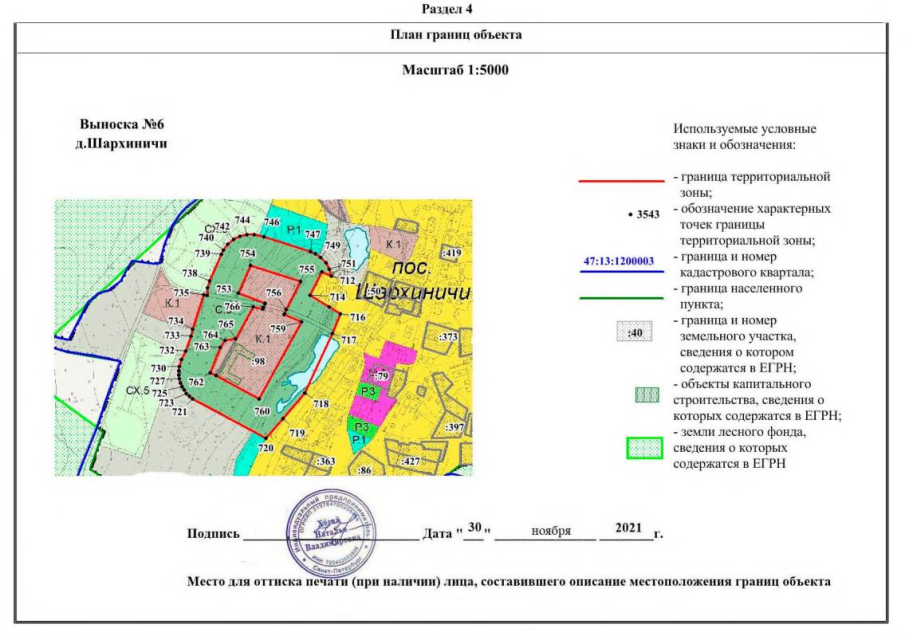Click boundary point 720 on the map
The height and width of the screenshot is (640, 905).
pos(265,449)
